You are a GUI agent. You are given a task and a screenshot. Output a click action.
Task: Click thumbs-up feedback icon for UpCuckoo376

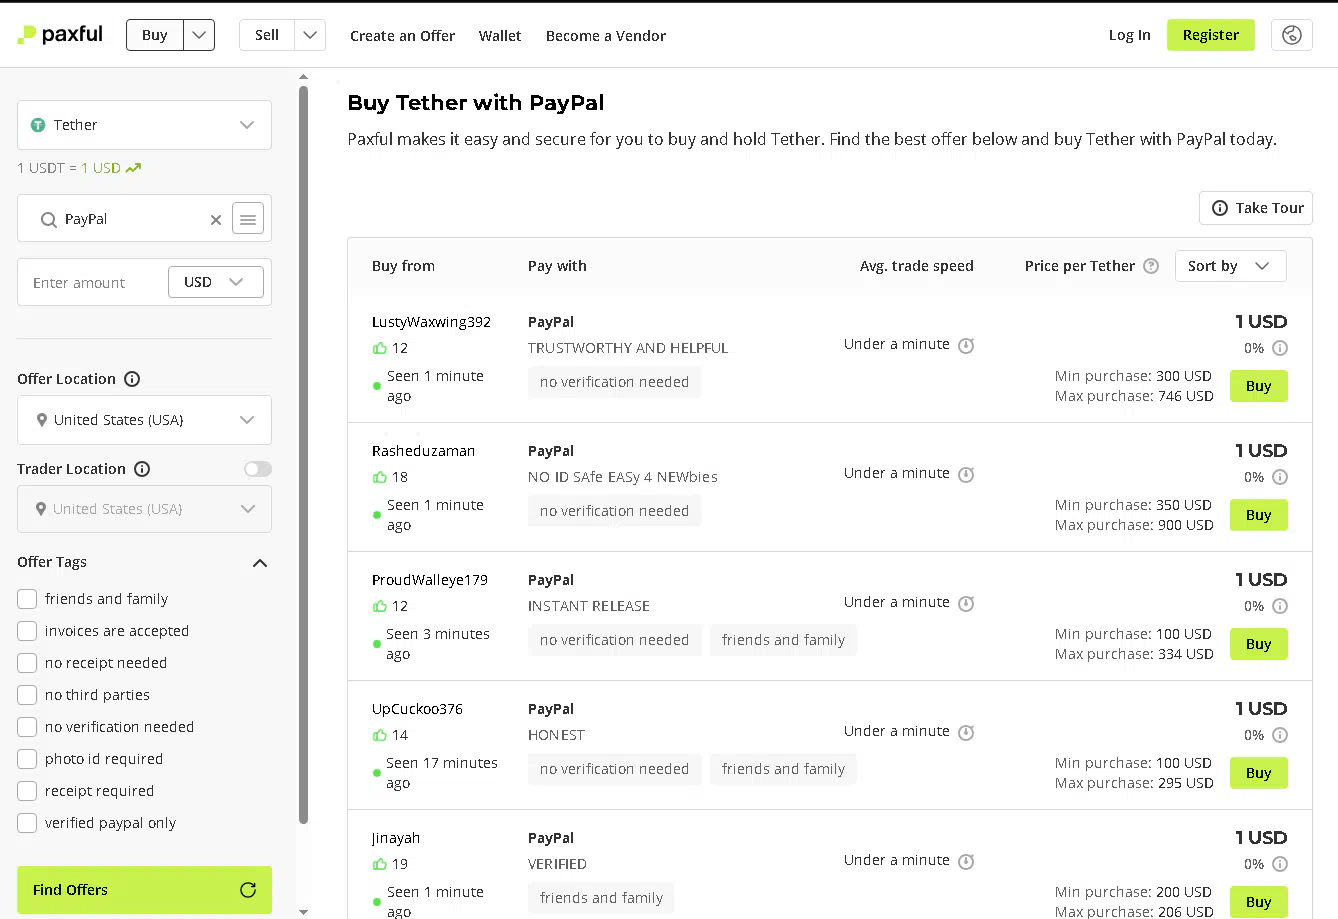click(379, 735)
